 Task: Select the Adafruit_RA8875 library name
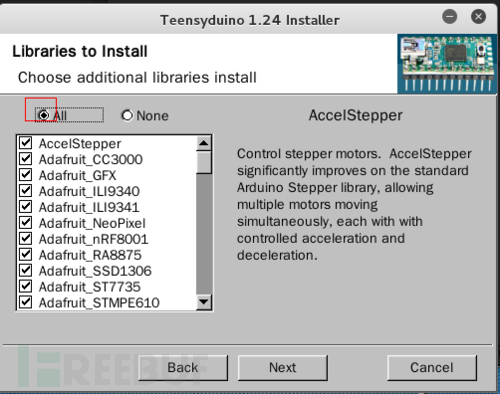[90, 255]
